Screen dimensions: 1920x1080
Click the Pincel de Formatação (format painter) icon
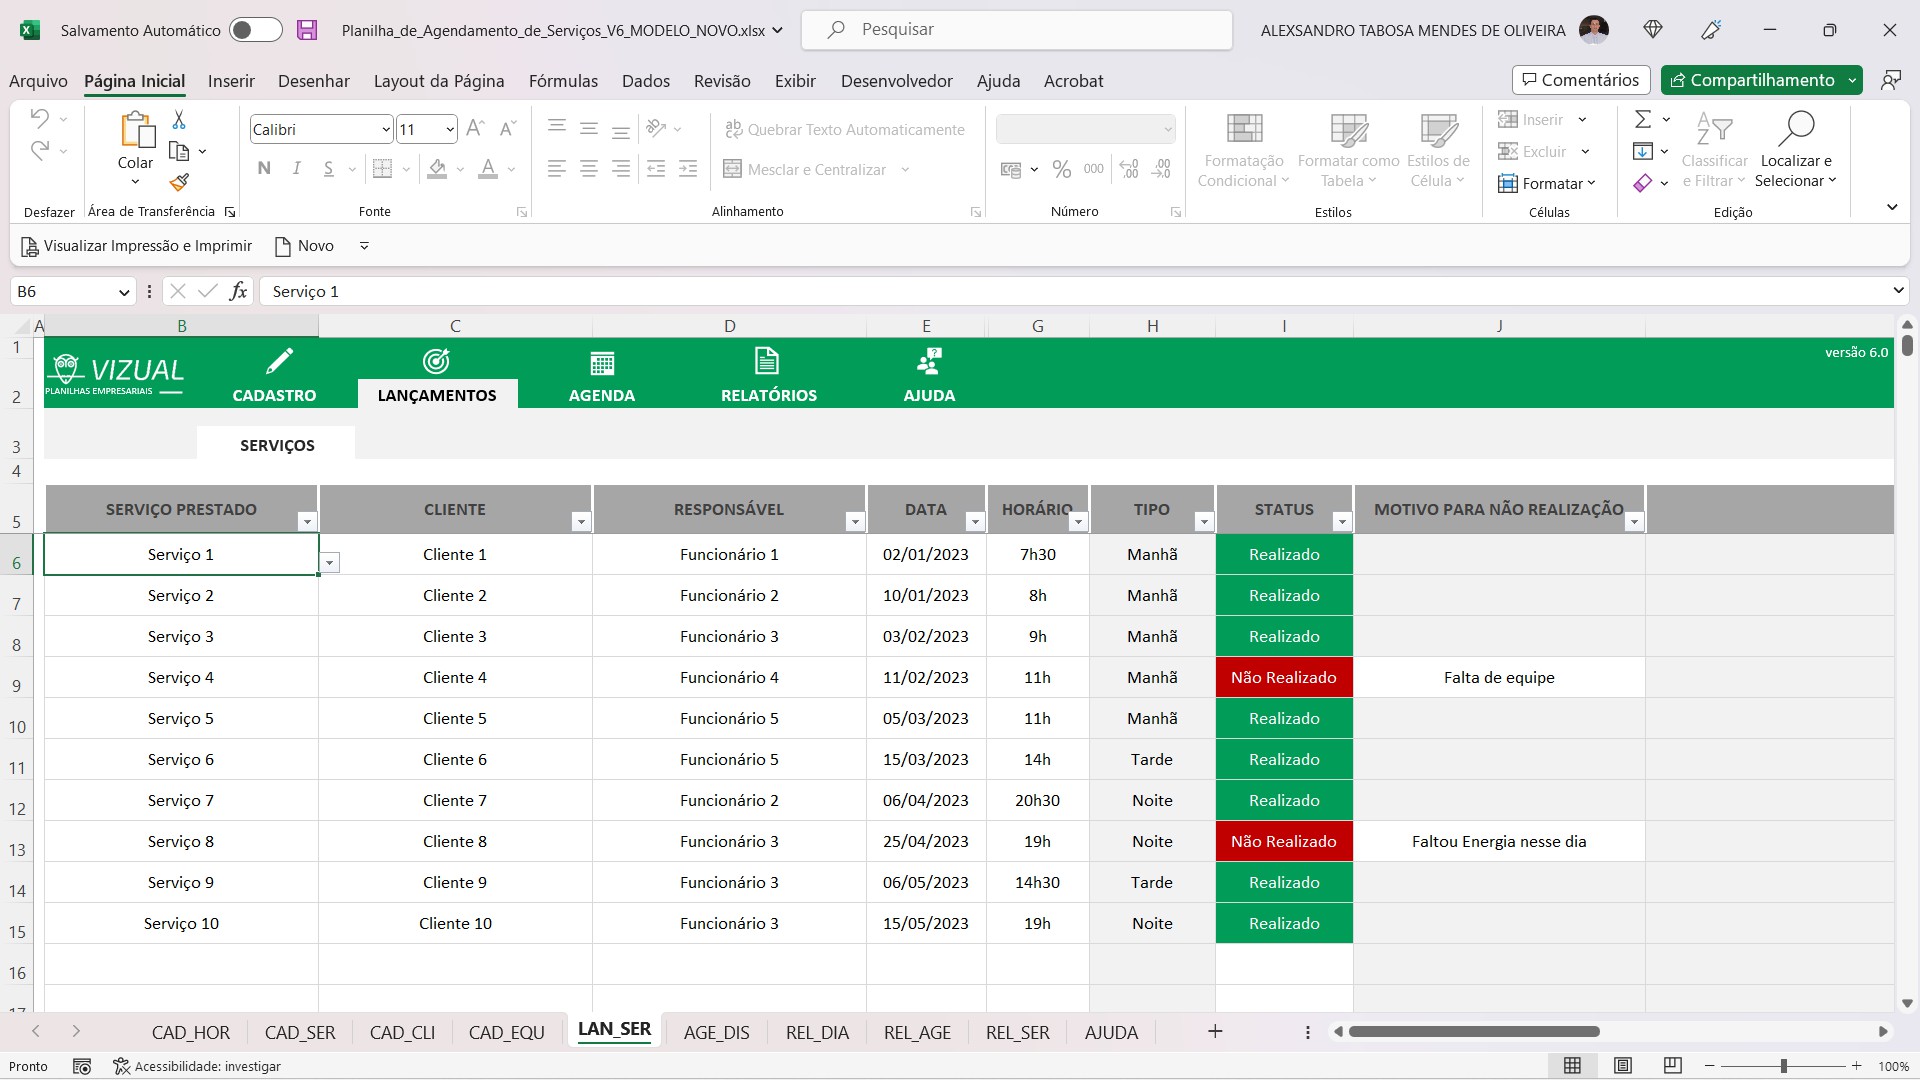[179, 183]
